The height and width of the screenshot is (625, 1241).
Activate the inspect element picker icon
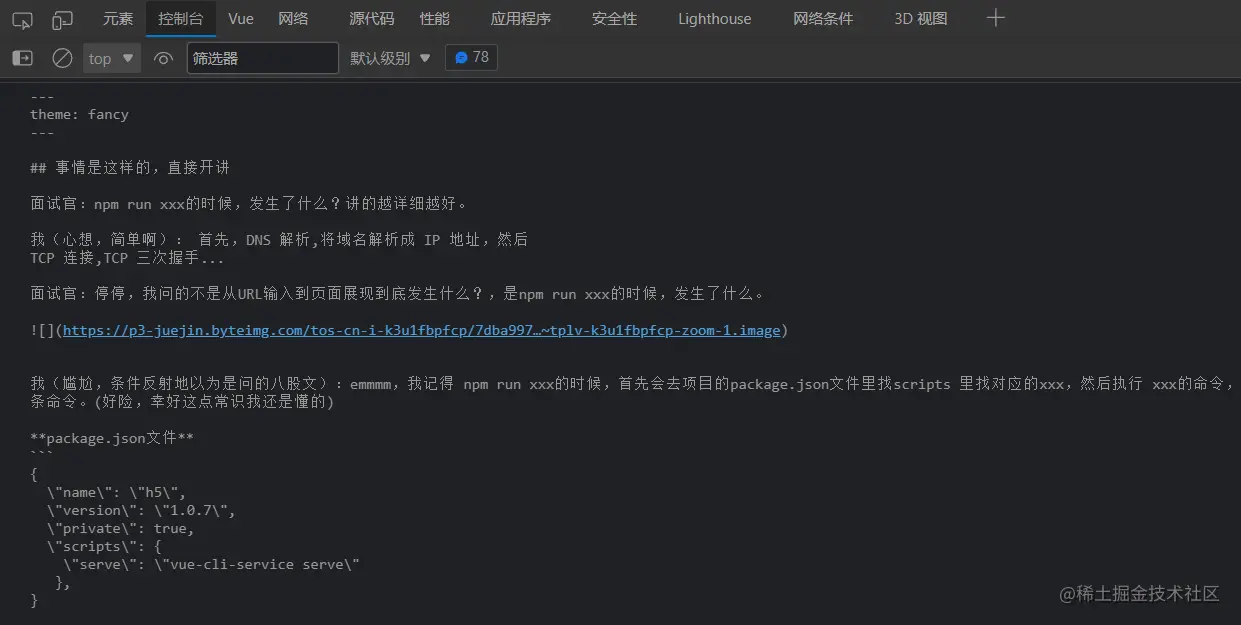coord(22,19)
